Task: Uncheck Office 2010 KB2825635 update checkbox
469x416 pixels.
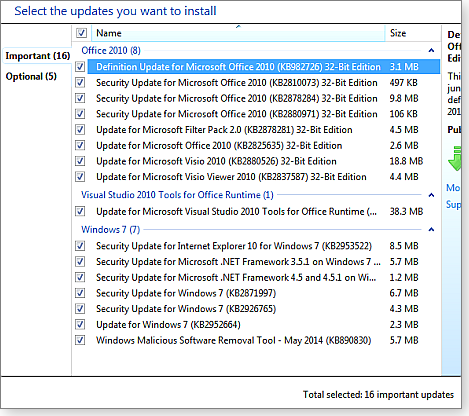Action: (x=80, y=145)
